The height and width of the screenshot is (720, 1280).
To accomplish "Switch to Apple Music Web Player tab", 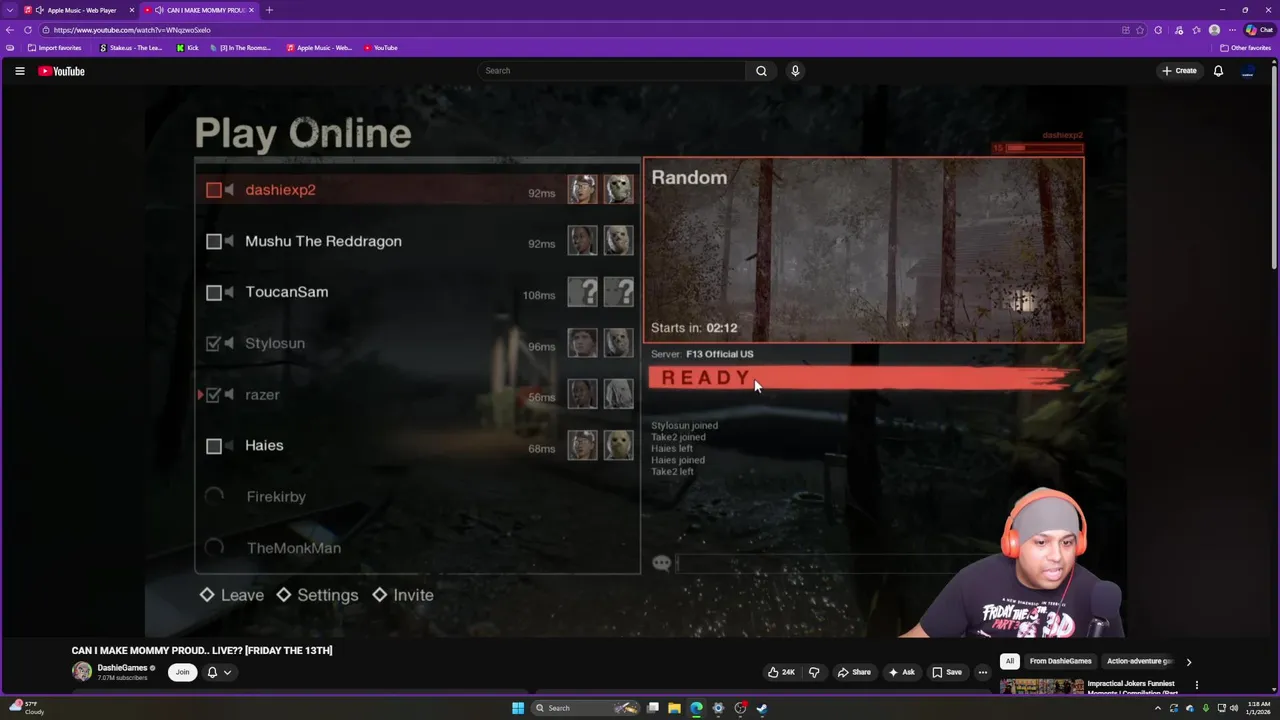I will tap(78, 10).
